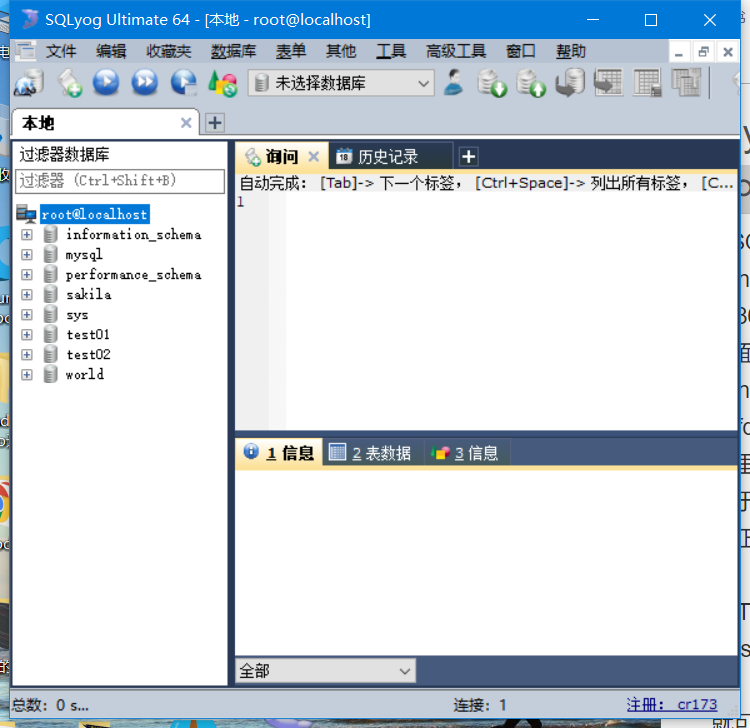The height and width of the screenshot is (728, 750).
Task: Open the 未选择数据库 database dropdown
Action: click(341, 83)
